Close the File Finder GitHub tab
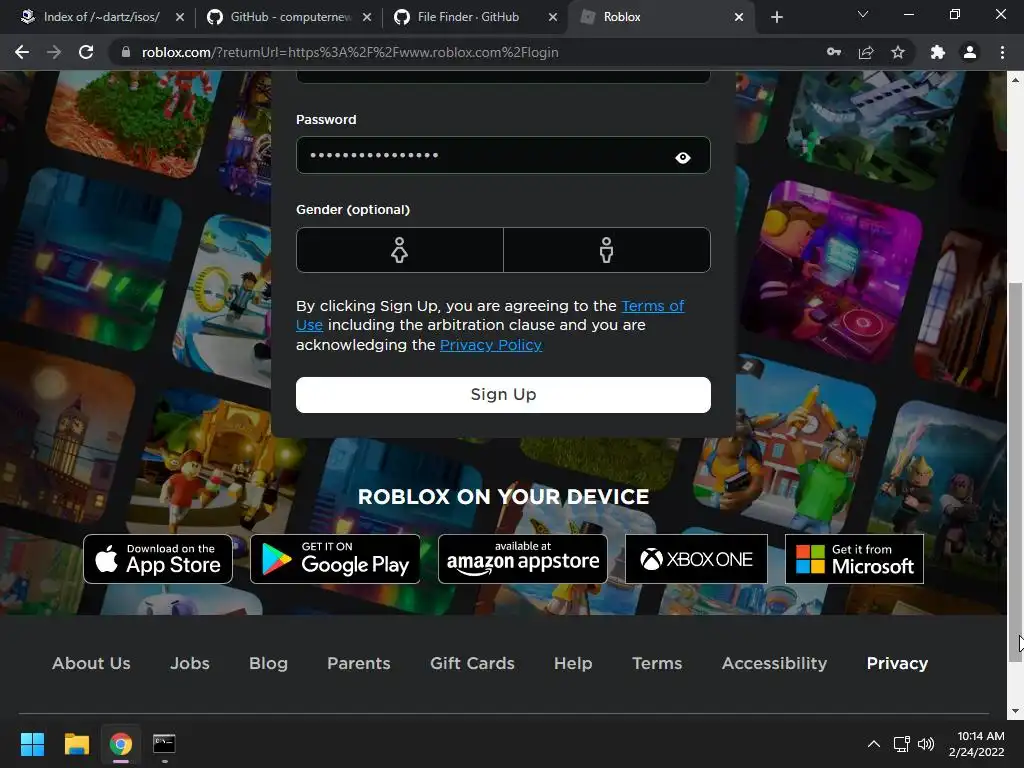This screenshot has height=768, width=1024. 552,17
